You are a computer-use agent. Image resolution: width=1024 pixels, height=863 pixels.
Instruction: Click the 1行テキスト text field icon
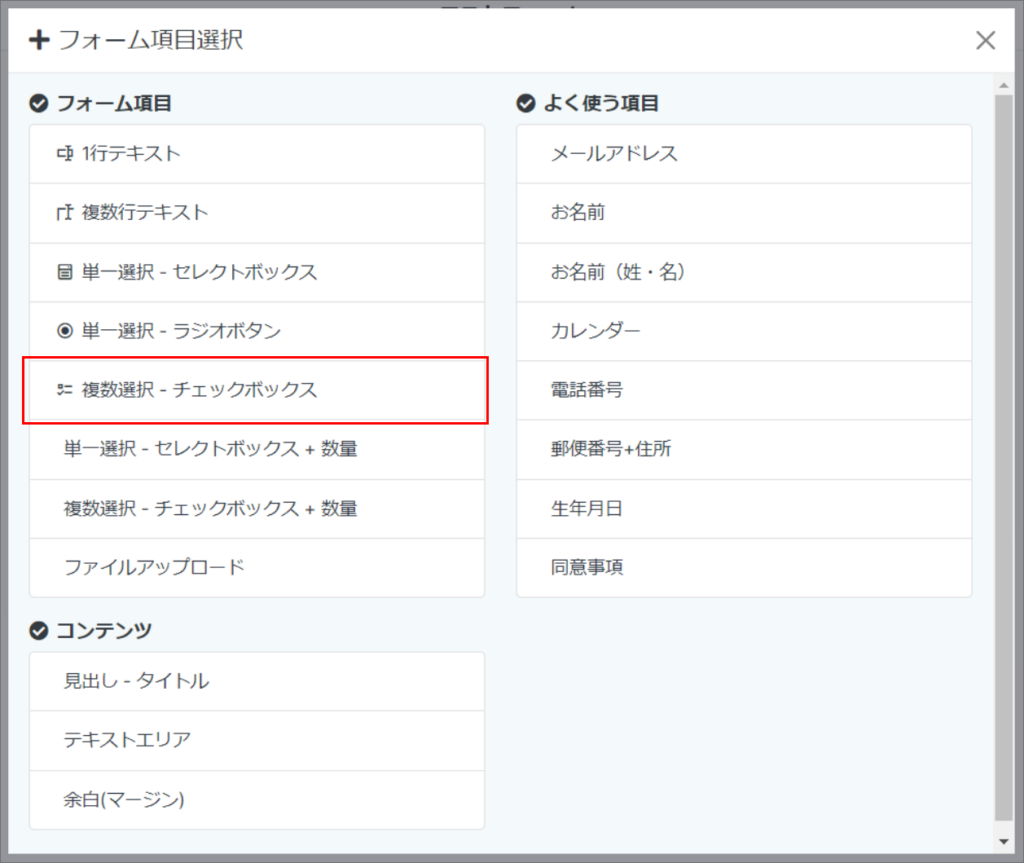click(65, 154)
